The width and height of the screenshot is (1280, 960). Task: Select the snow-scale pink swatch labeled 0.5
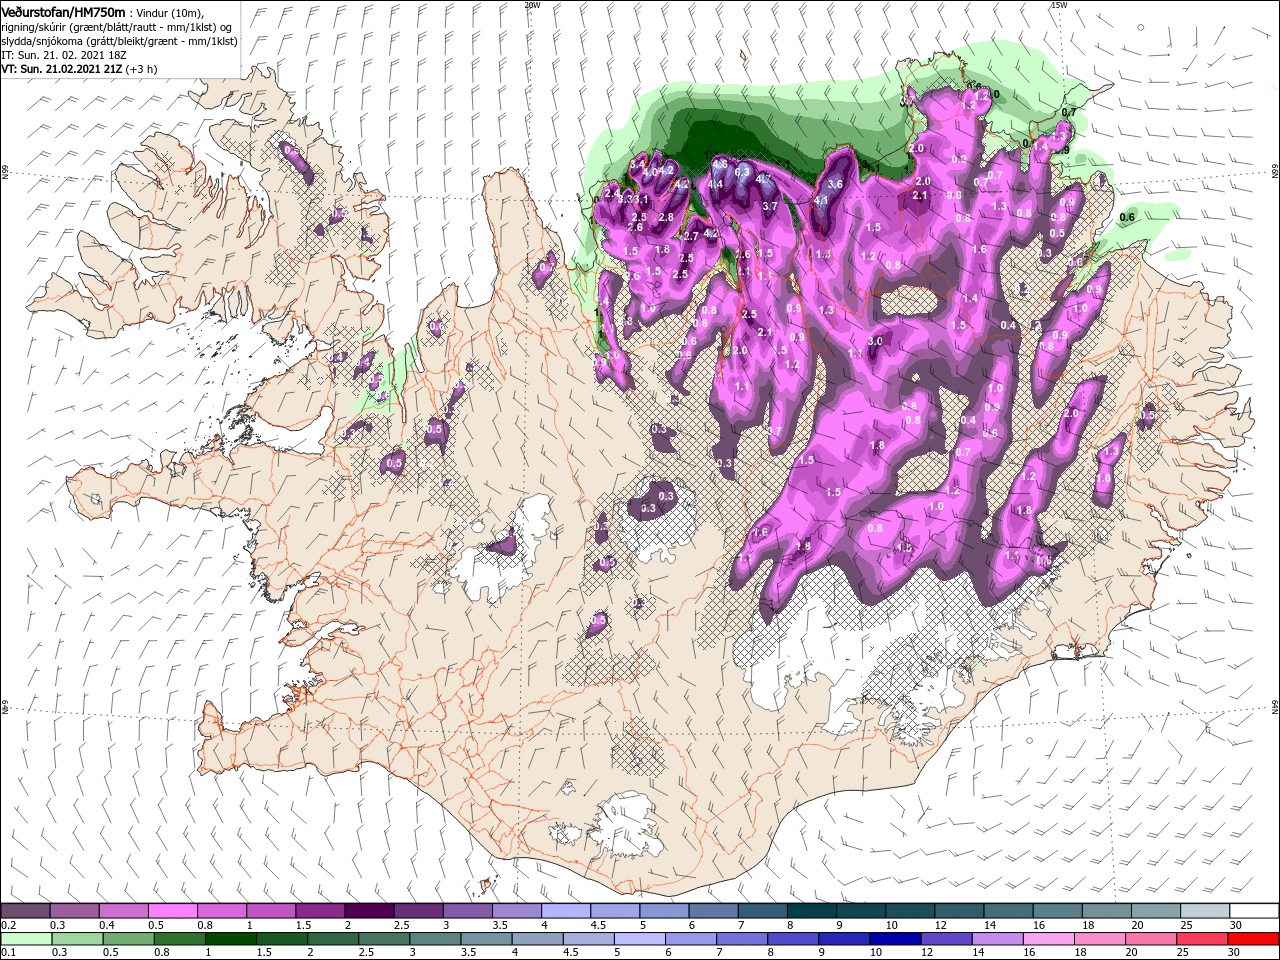pyautogui.click(x=172, y=911)
